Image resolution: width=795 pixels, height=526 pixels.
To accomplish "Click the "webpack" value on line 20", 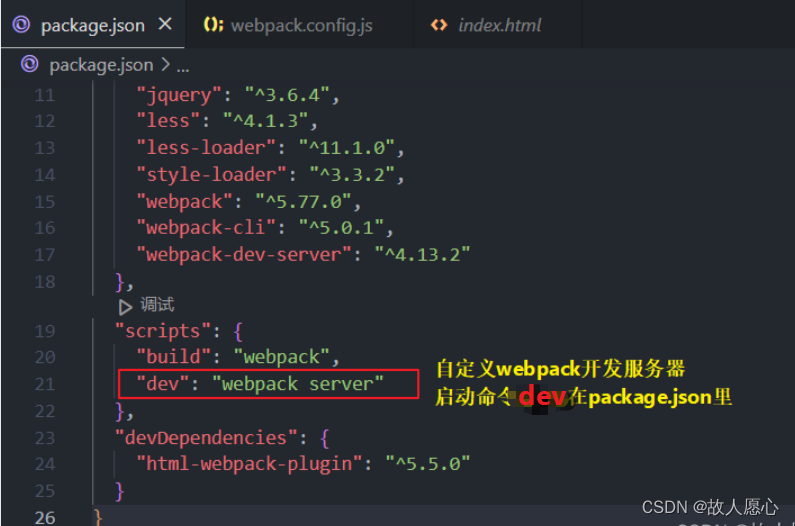I will [x=282, y=357].
